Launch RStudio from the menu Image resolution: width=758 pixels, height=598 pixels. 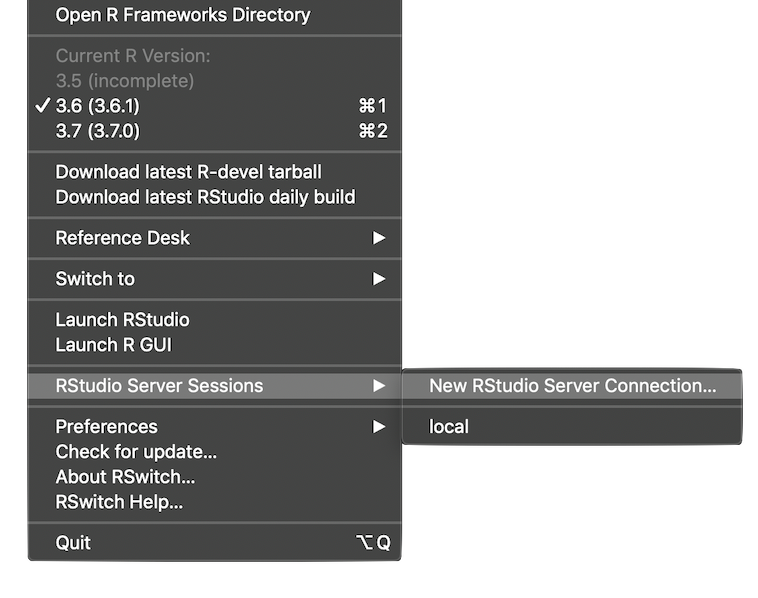[122, 320]
